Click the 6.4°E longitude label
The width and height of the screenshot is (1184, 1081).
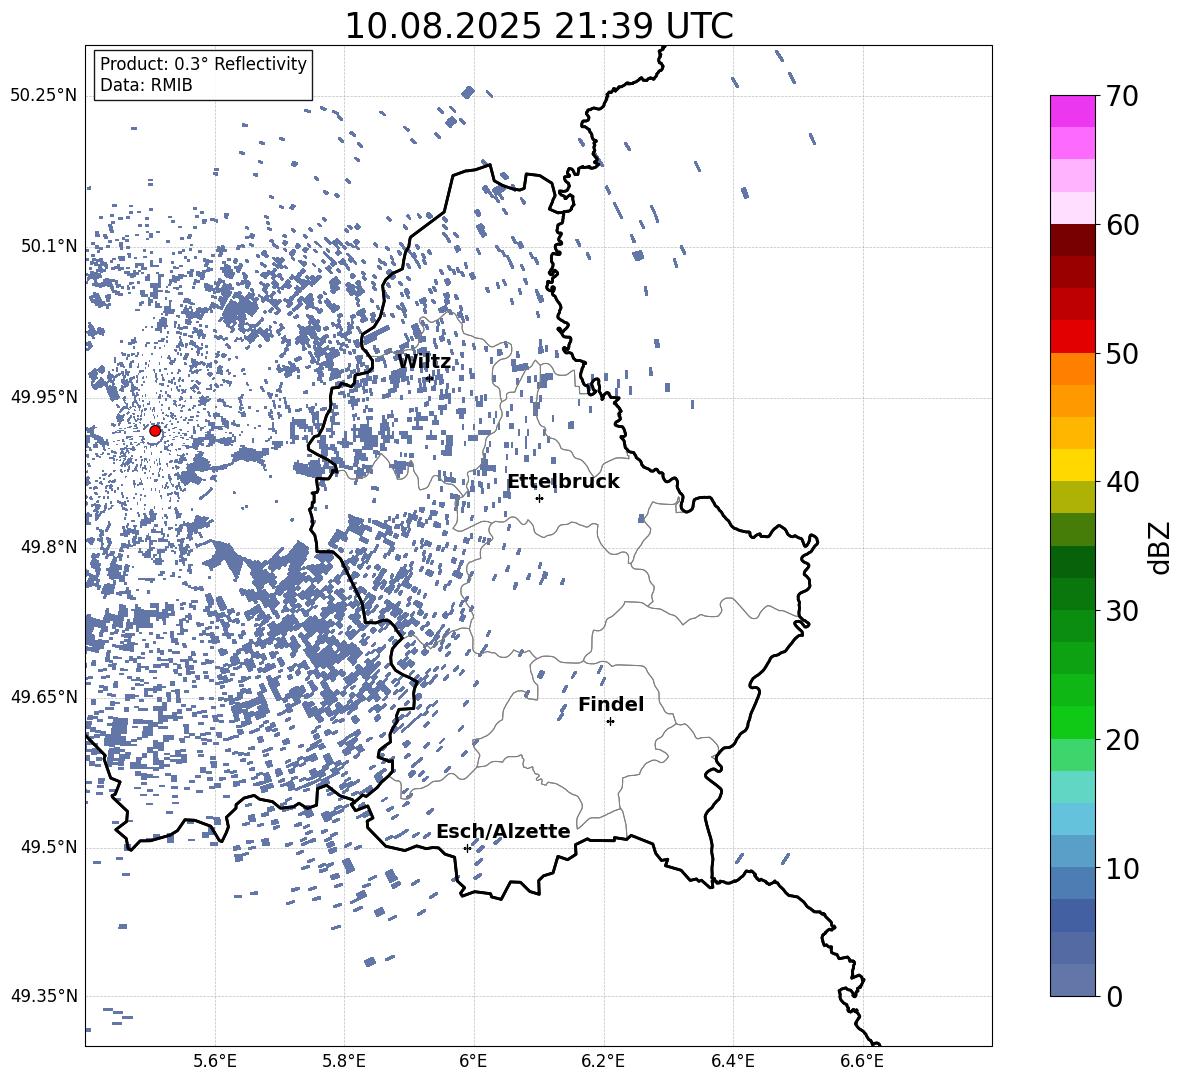732,1062
